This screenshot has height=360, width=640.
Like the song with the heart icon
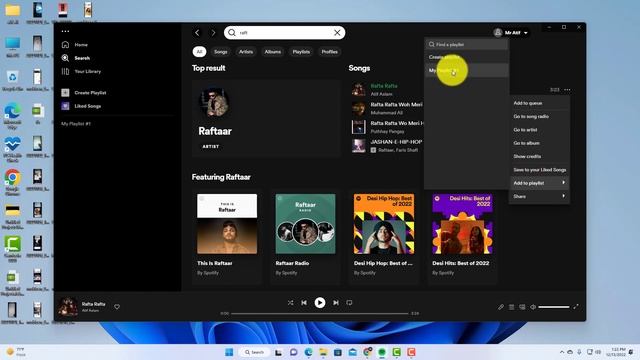[x=117, y=307]
